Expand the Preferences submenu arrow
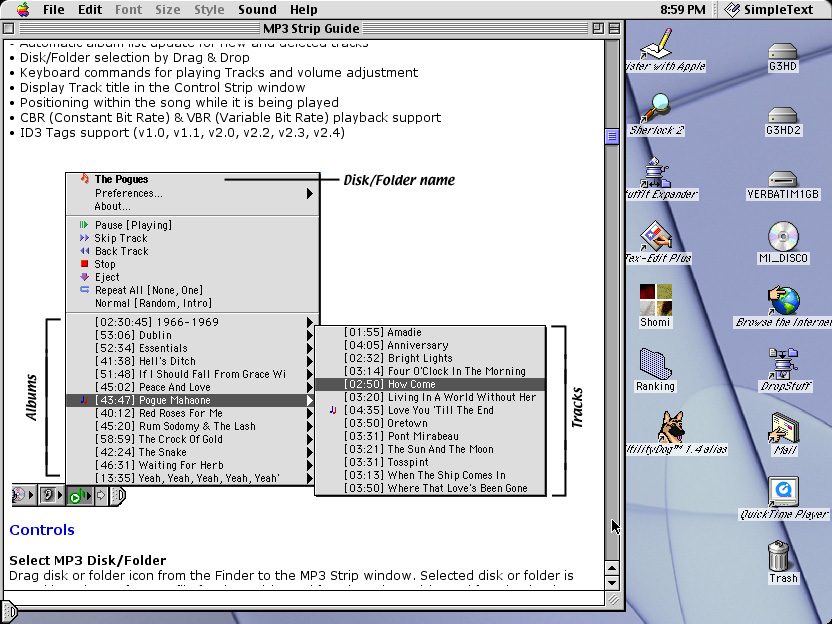The height and width of the screenshot is (624, 832). point(310,194)
